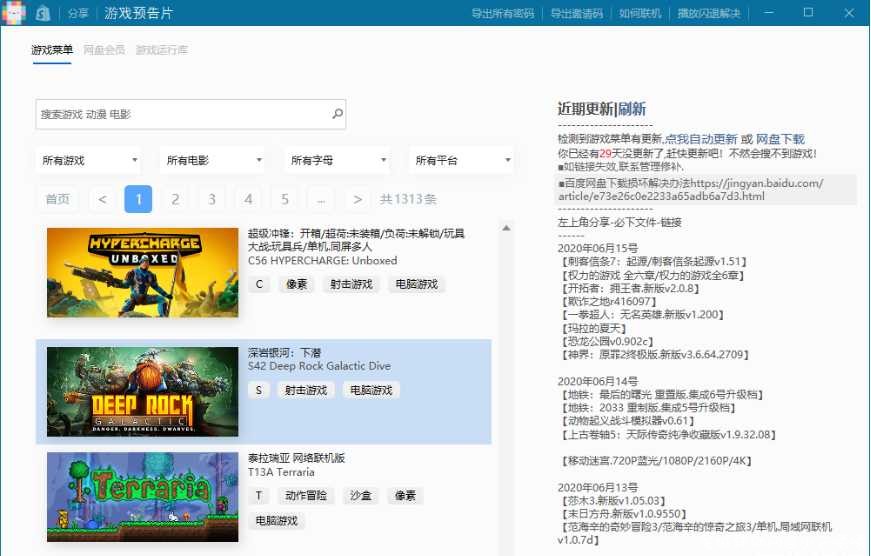Select page 2 in pagination
871x556 pixels.
[x=175, y=199]
